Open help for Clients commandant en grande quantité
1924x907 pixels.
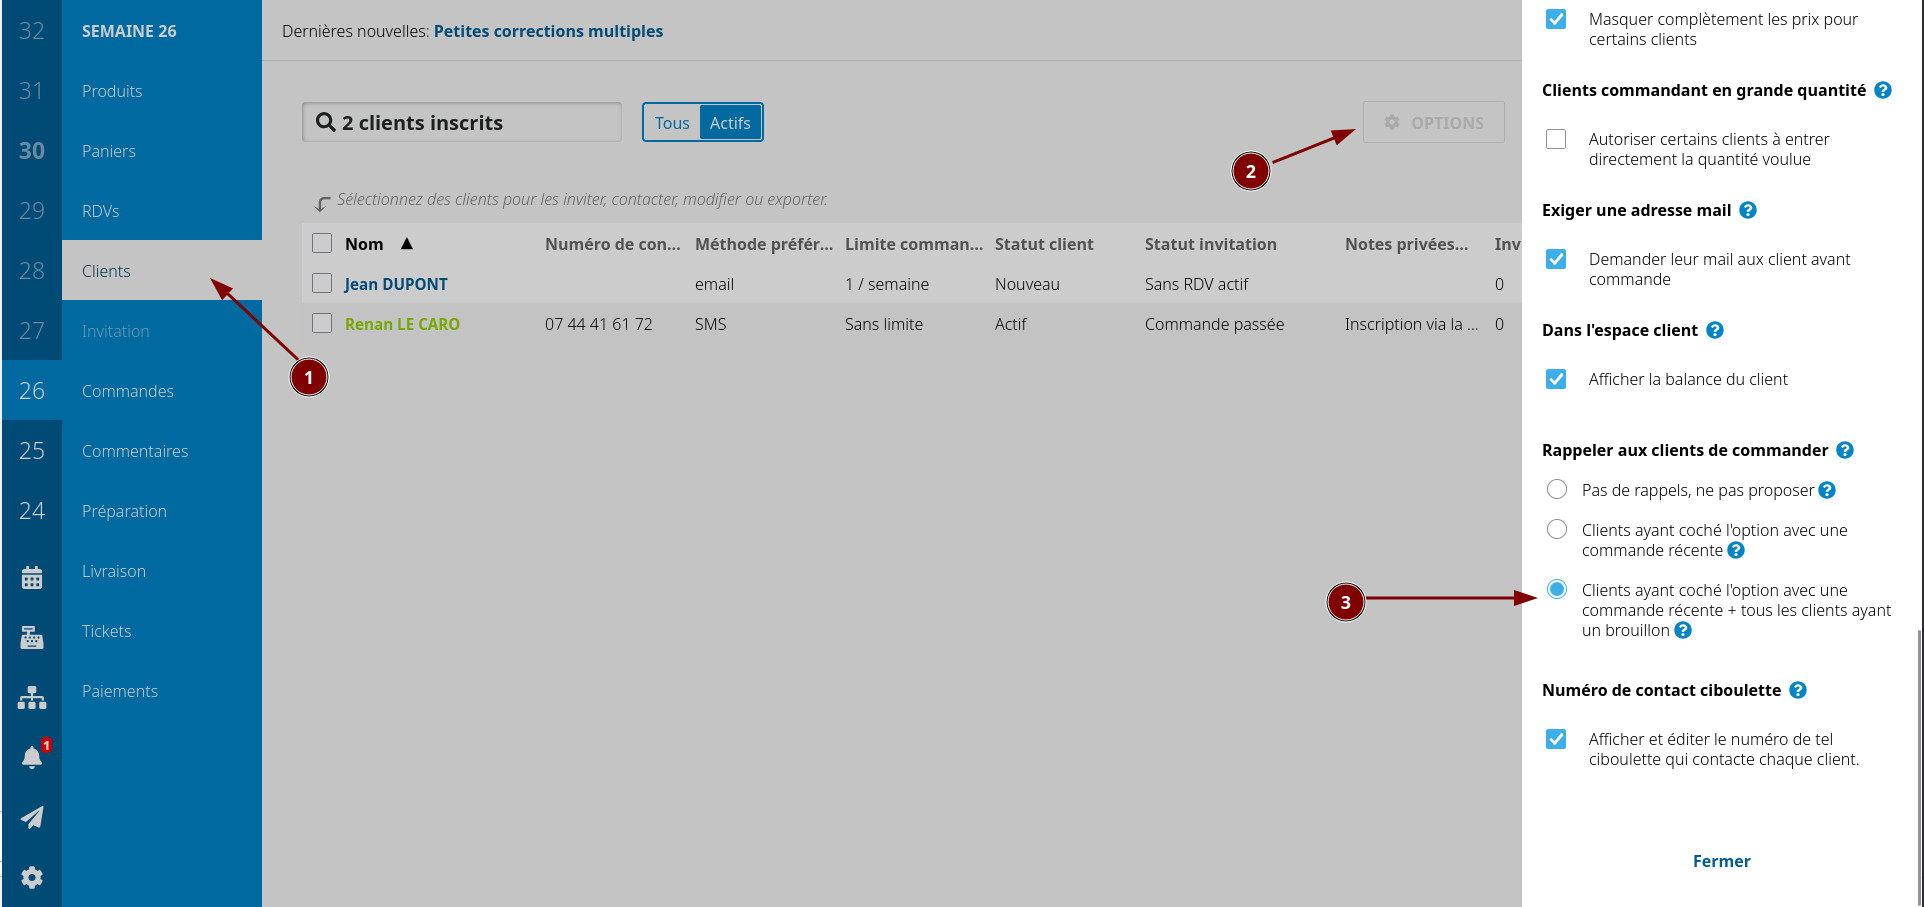(1883, 90)
